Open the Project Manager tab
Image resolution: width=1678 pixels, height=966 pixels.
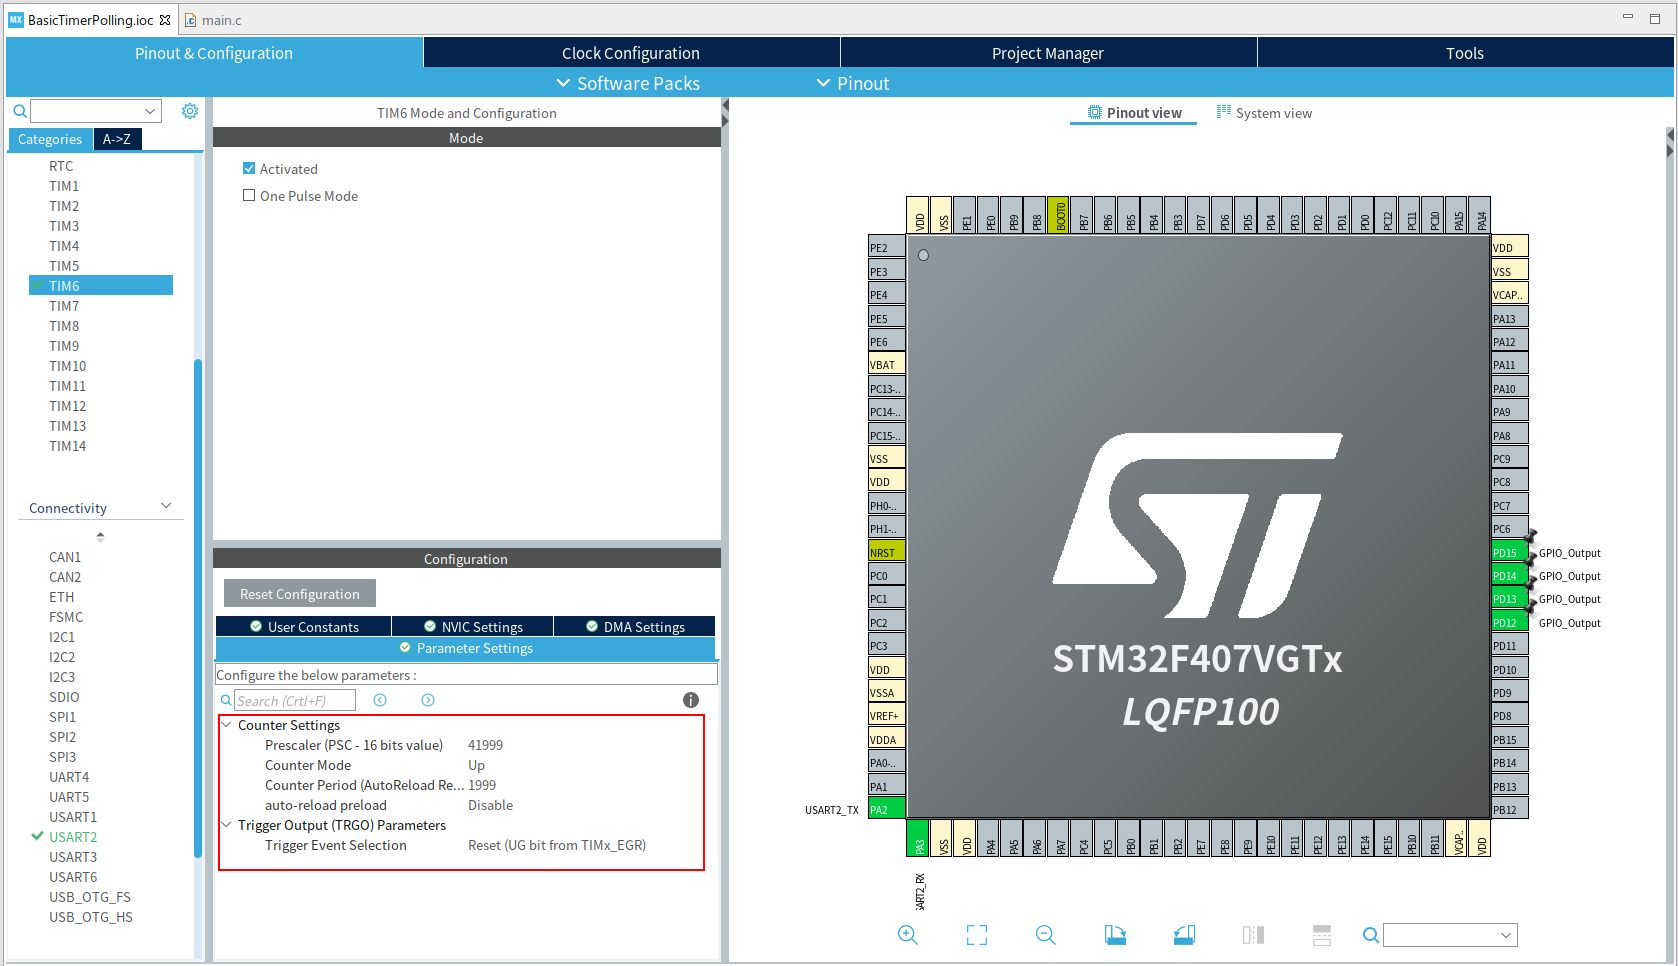tap(1048, 53)
